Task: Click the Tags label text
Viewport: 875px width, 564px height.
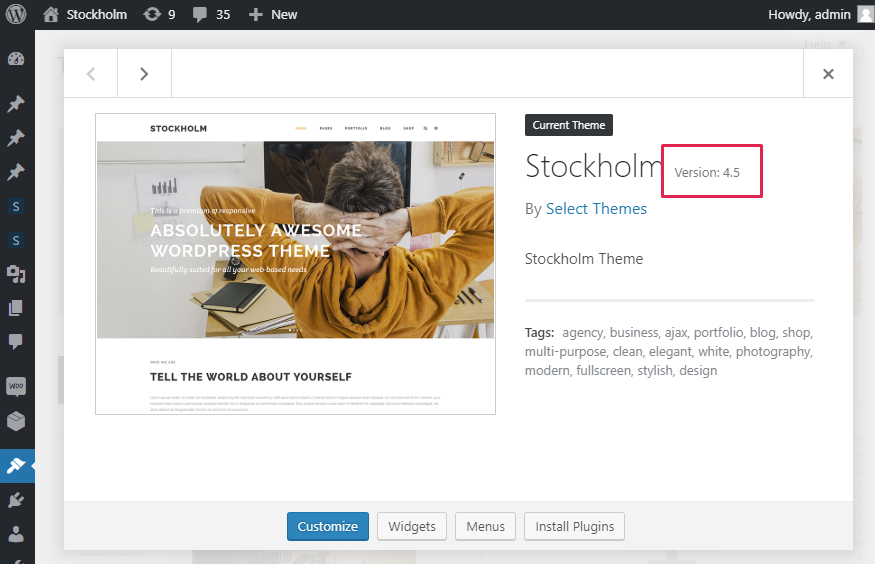Action: [x=539, y=332]
